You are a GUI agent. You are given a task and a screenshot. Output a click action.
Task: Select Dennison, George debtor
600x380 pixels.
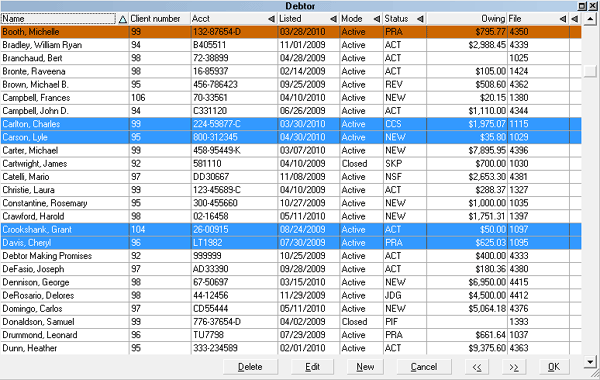291,282
